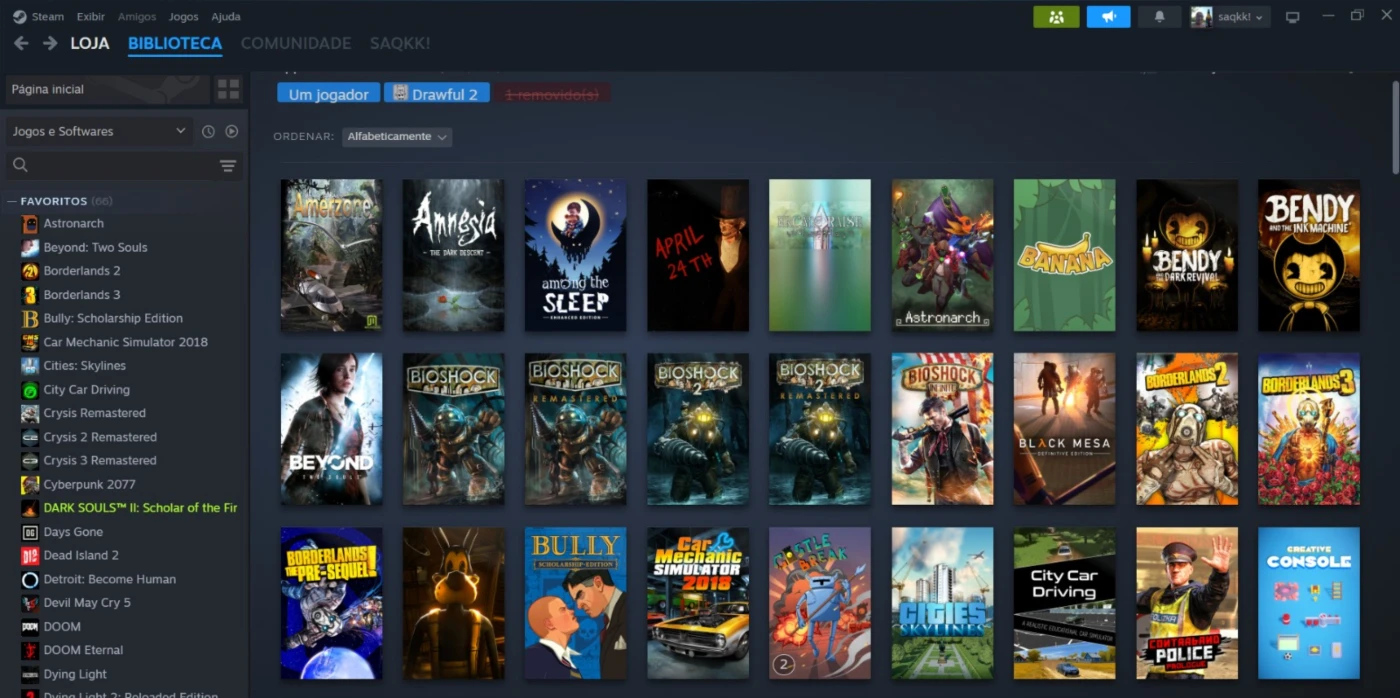
Task: Open the Alfabeticamente sort dropdown
Action: pos(397,137)
